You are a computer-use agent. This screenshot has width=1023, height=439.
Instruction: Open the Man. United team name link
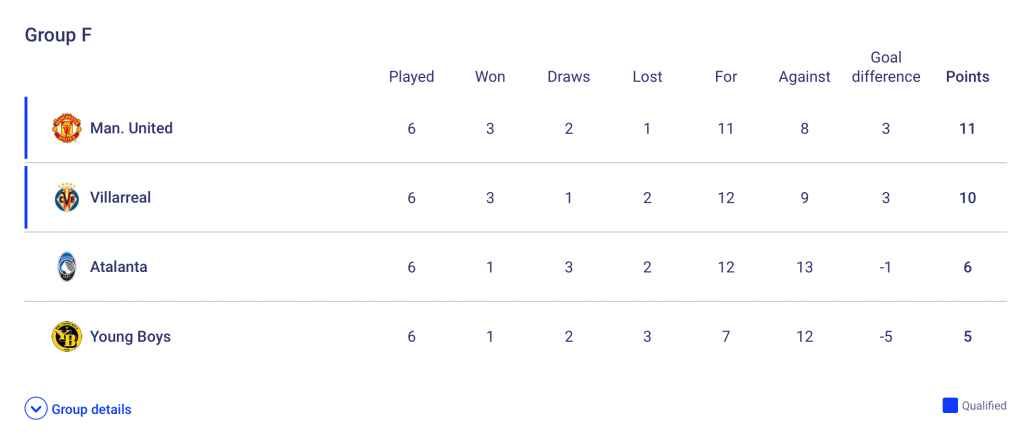(131, 128)
